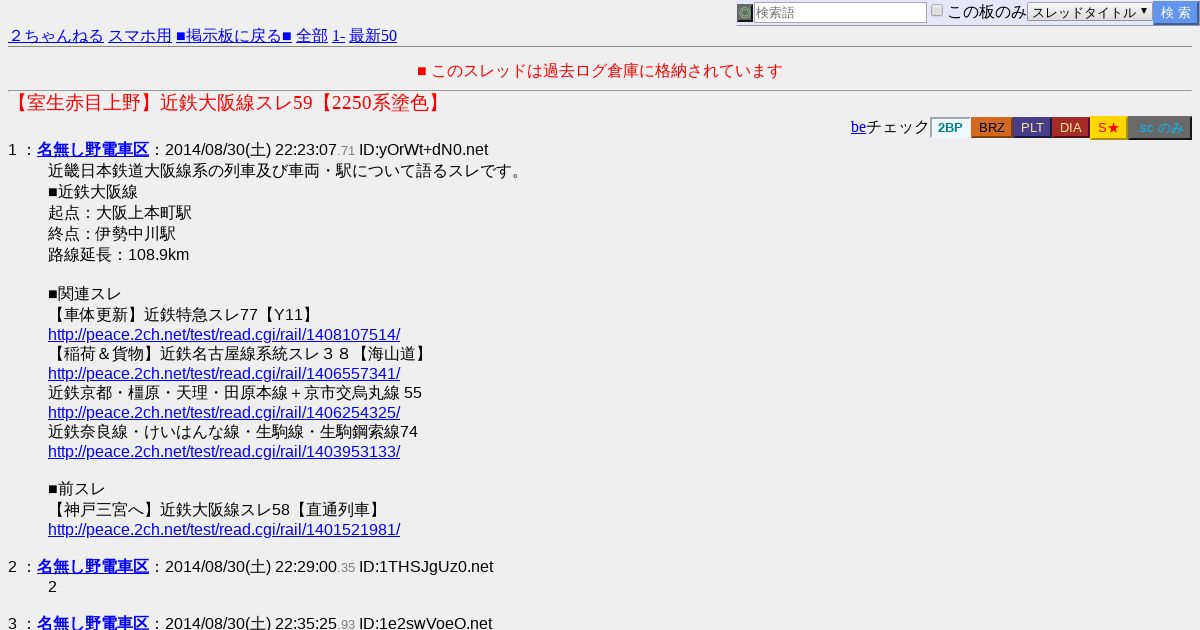Click the ■近鉄大阪線 heading text
This screenshot has width=1200, height=630.
[x=93, y=192]
